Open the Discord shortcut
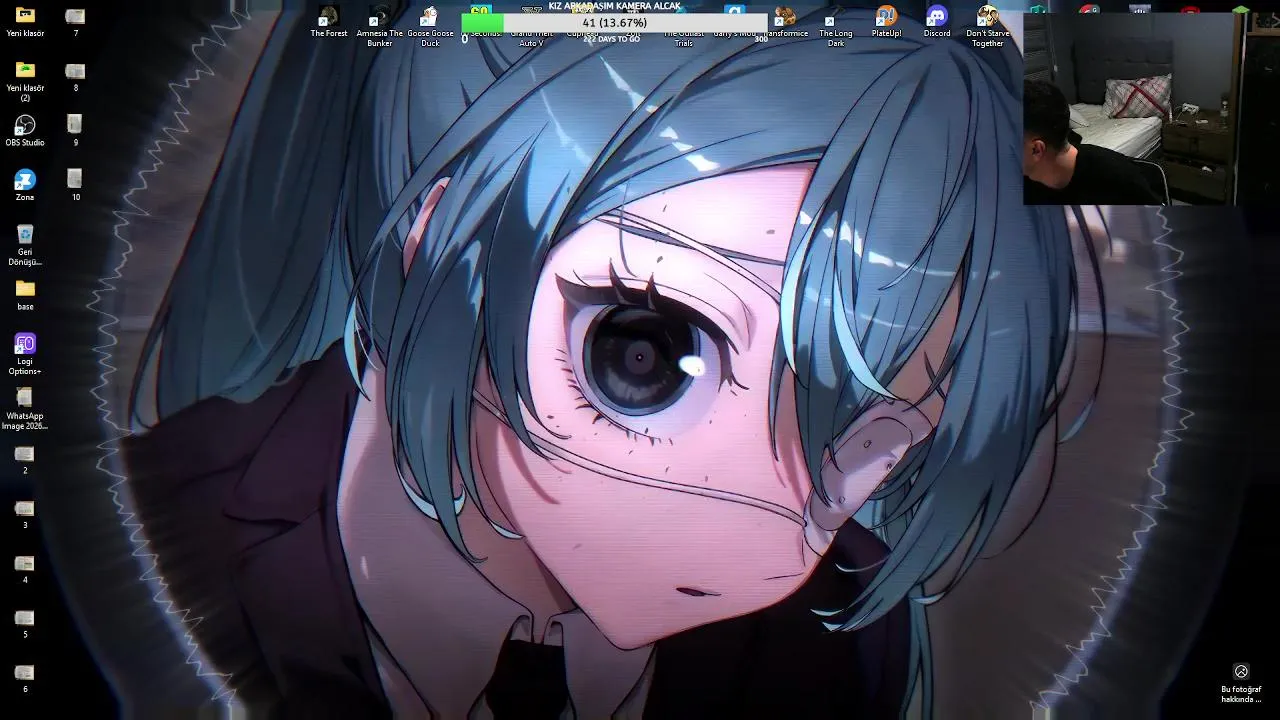This screenshot has width=1280, height=720. tap(937, 22)
